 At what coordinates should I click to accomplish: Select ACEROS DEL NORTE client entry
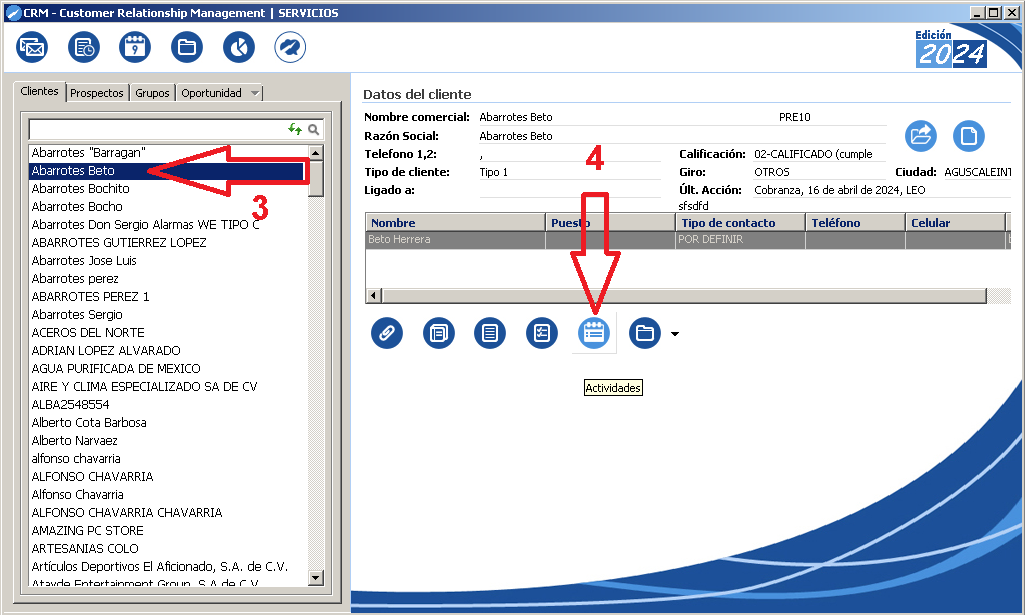[x=88, y=333]
